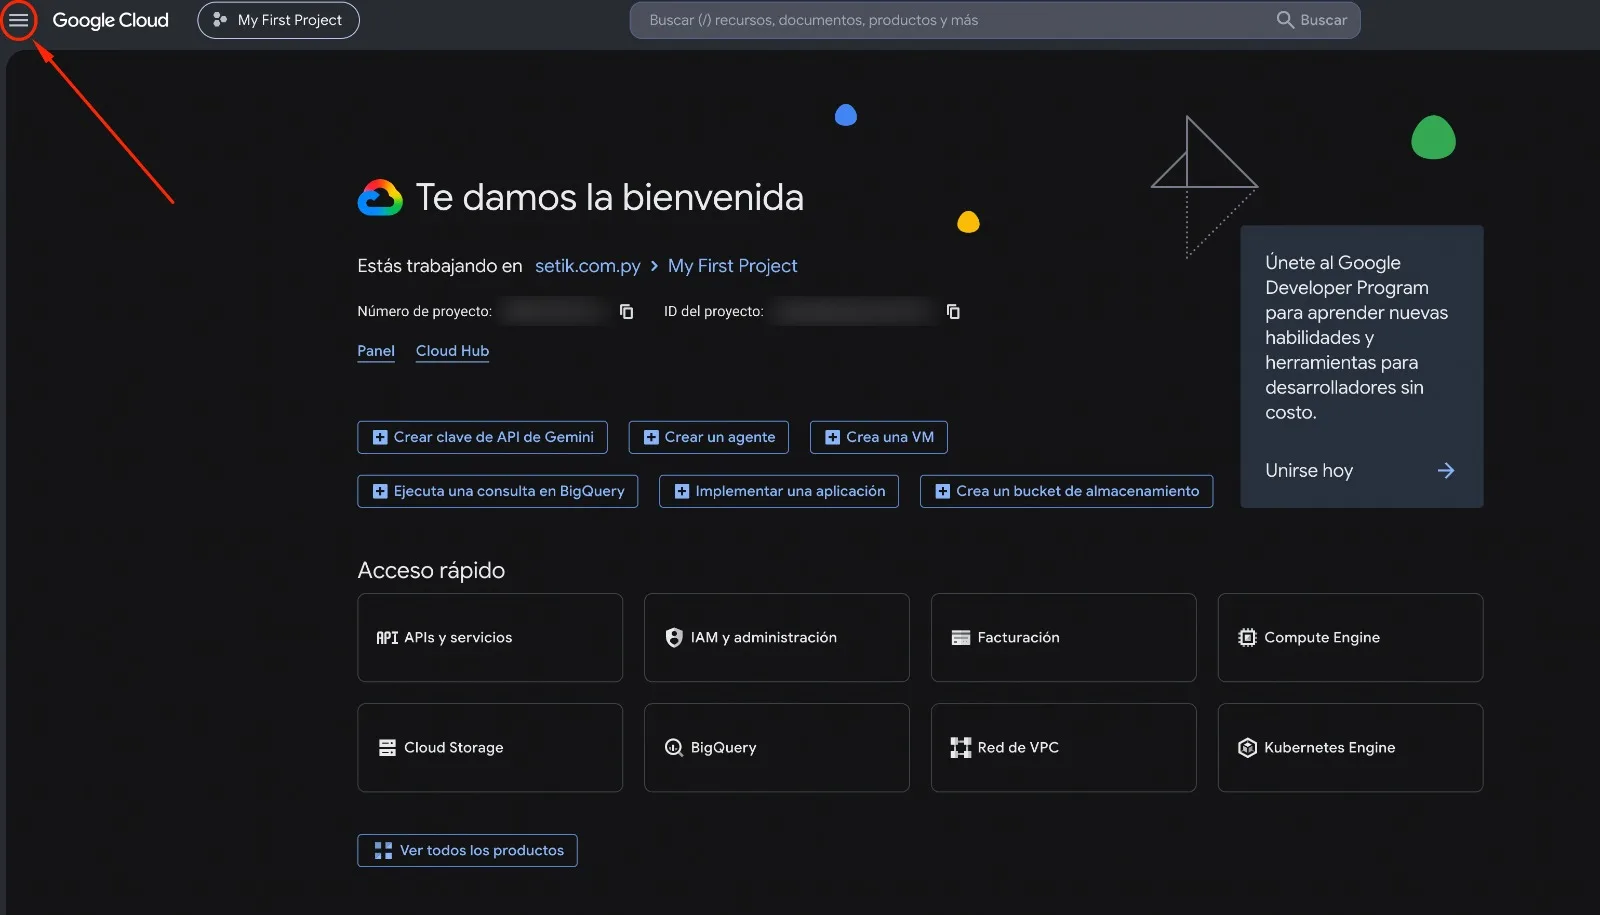The image size is (1600, 915).
Task: Click Implementar una aplicación button
Action: [x=778, y=491]
